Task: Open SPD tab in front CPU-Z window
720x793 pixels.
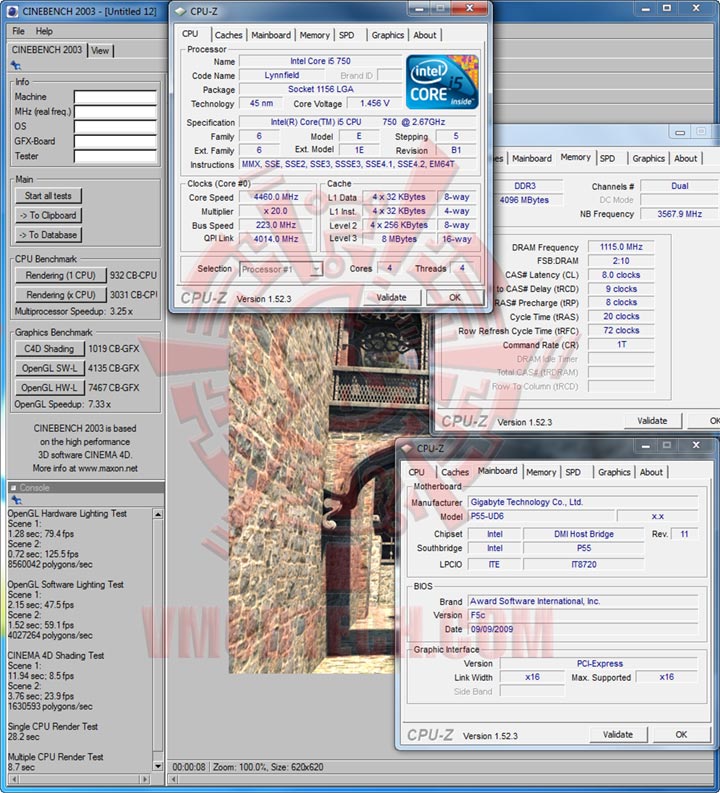Action: point(346,35)
